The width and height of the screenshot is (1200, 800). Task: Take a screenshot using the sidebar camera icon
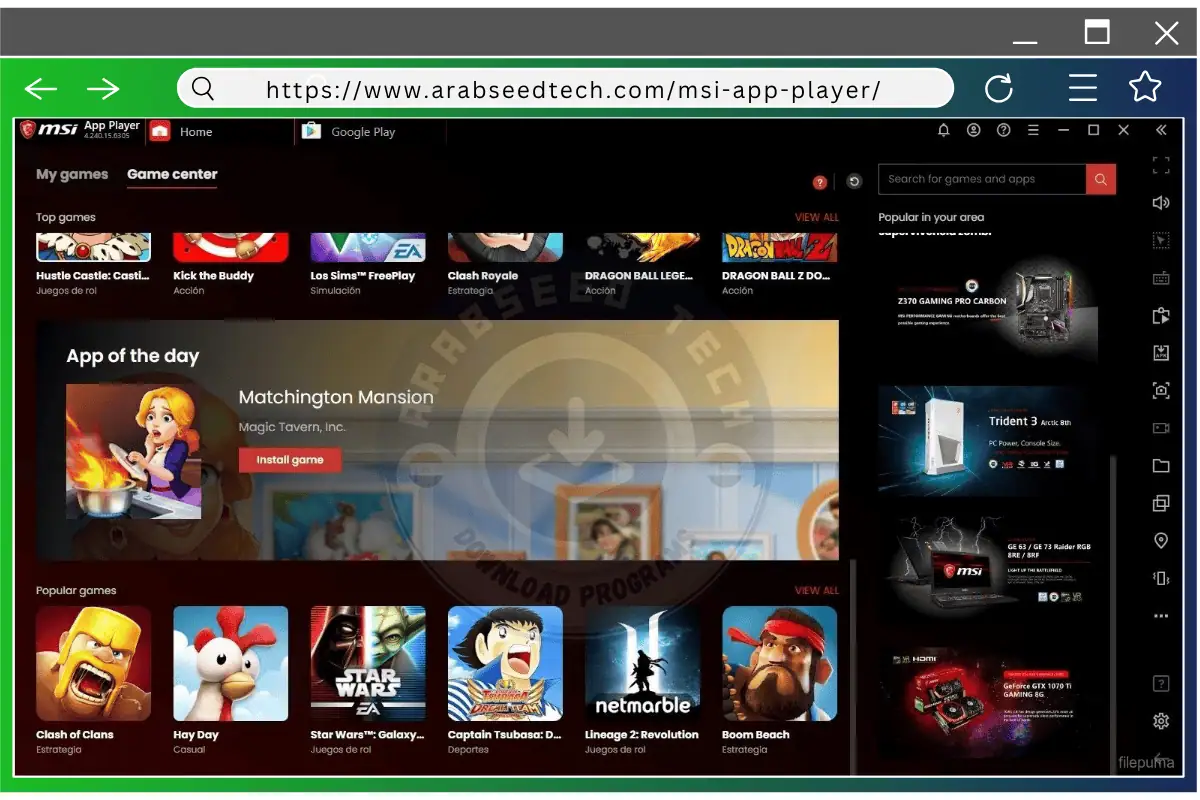coord(1161,390)
